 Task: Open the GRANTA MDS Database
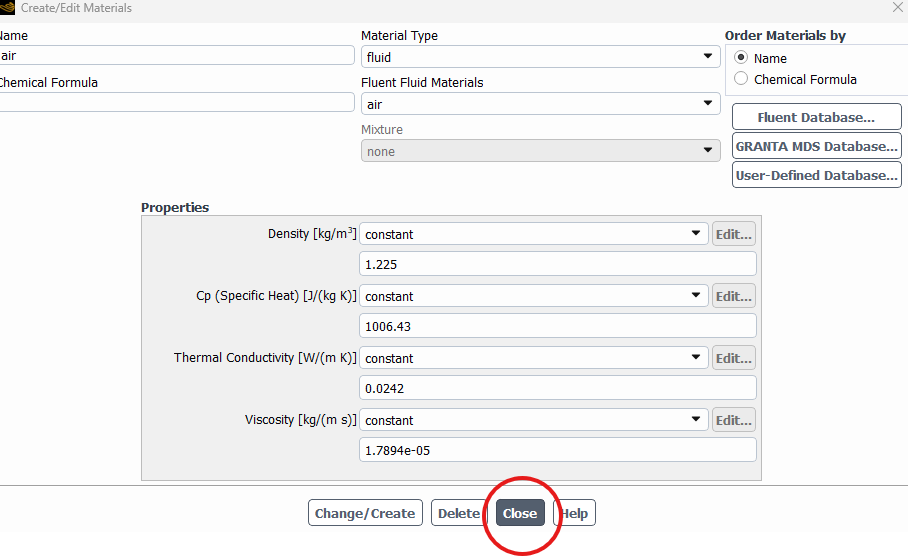tap(817, 146)
